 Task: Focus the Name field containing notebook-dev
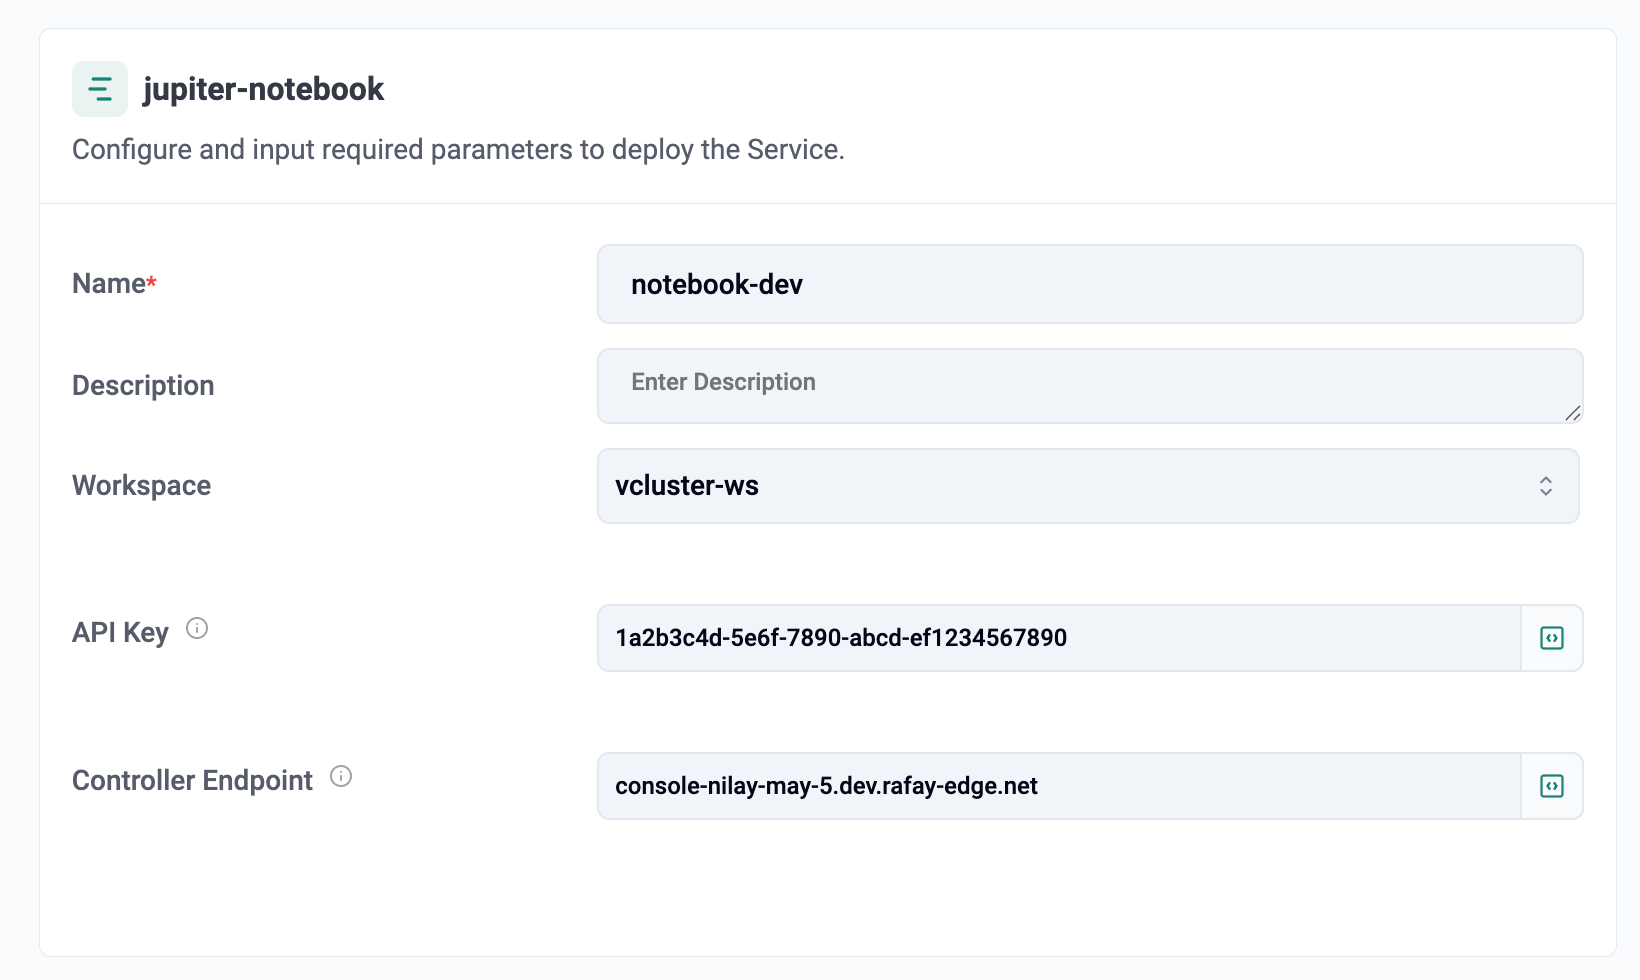(1090, 284)
